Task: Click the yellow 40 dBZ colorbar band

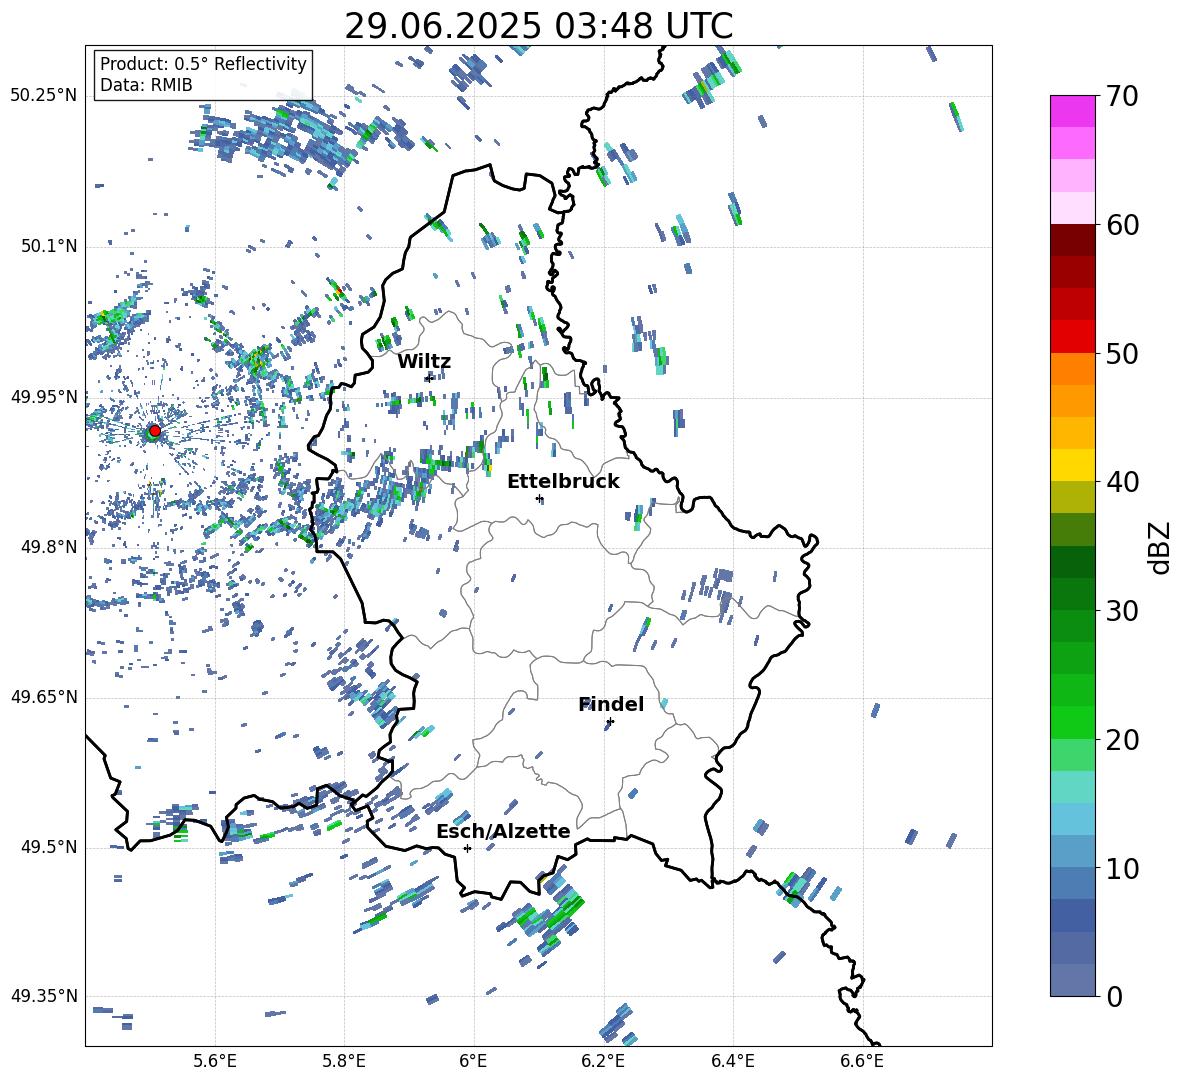Action: point(1073,465)
